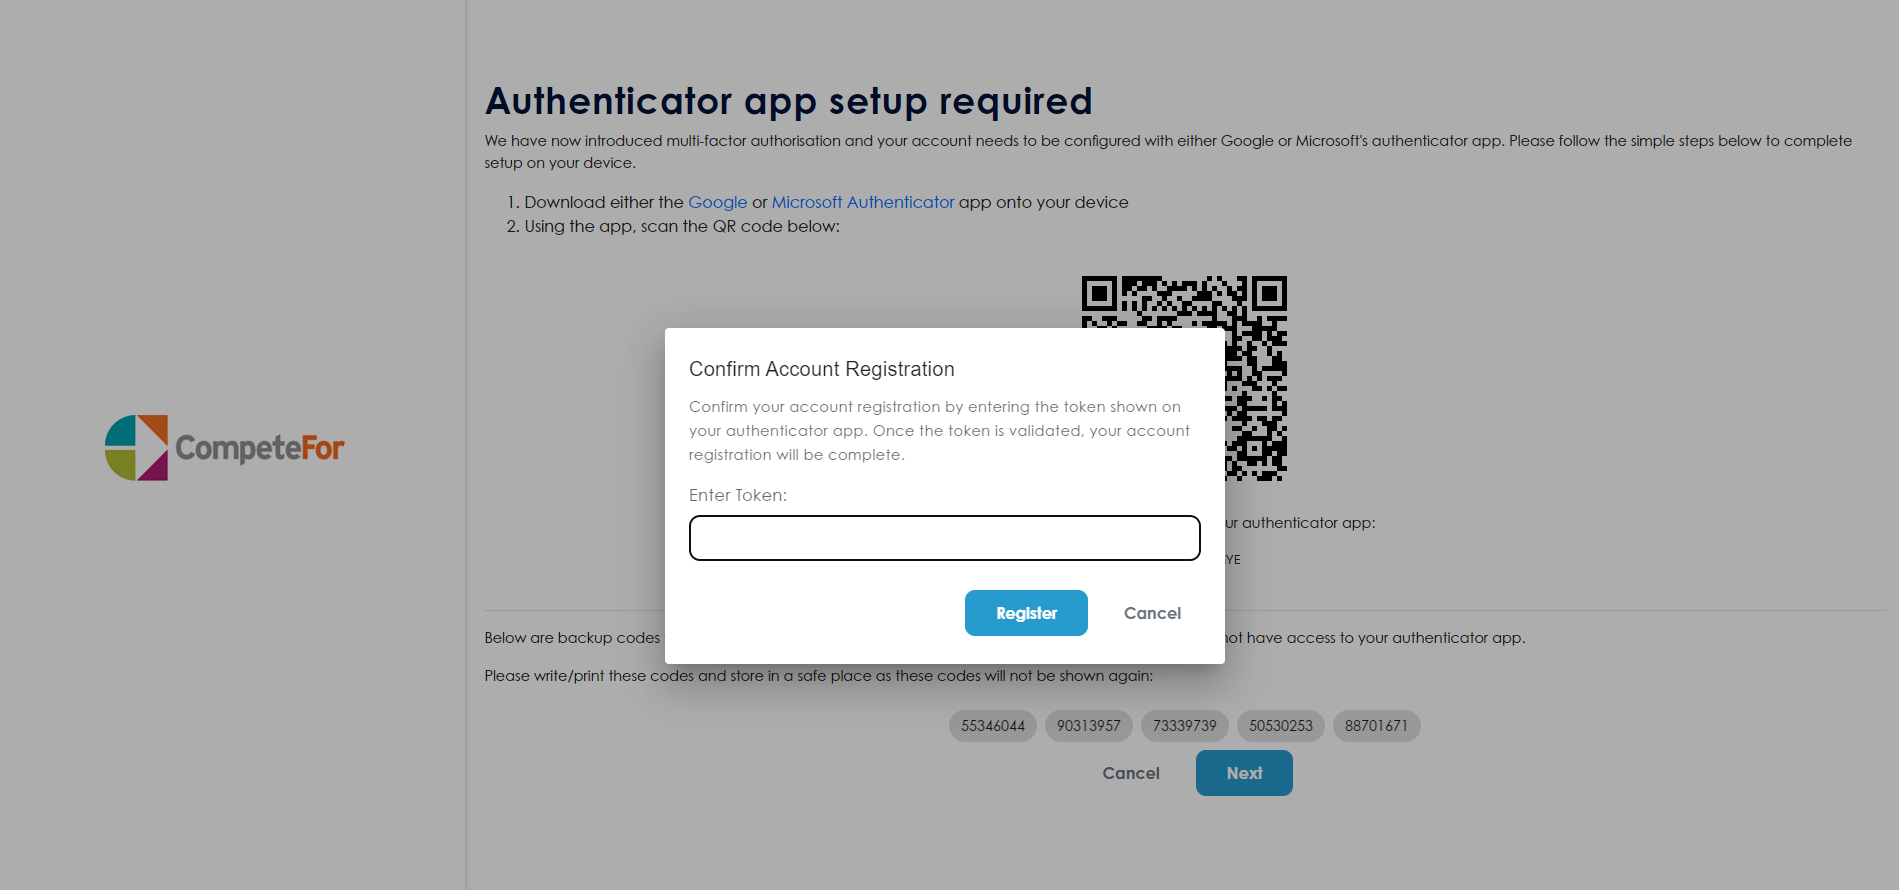The height and width of the screenshot is (890, 1899).
Task: Select backup code 50530253
Action: [x=1281, y=726]
